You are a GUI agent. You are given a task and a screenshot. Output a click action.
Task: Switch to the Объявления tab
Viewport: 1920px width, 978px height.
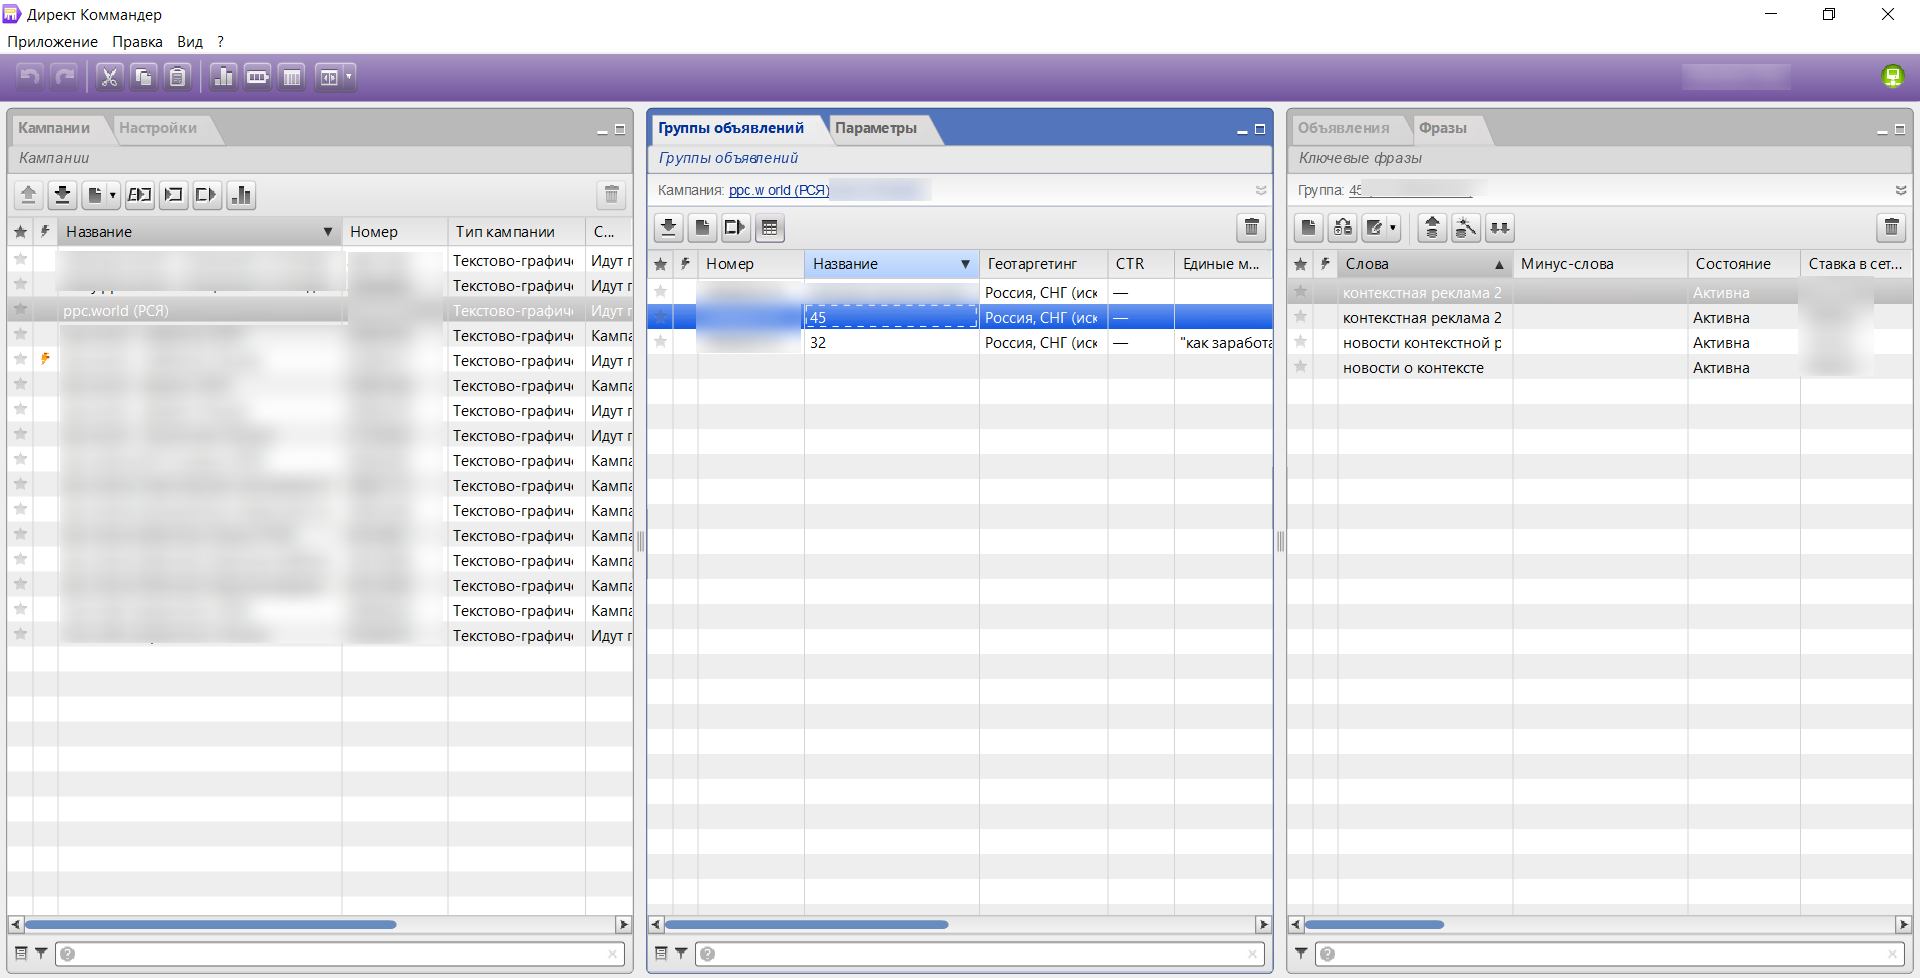point(1343,128)
